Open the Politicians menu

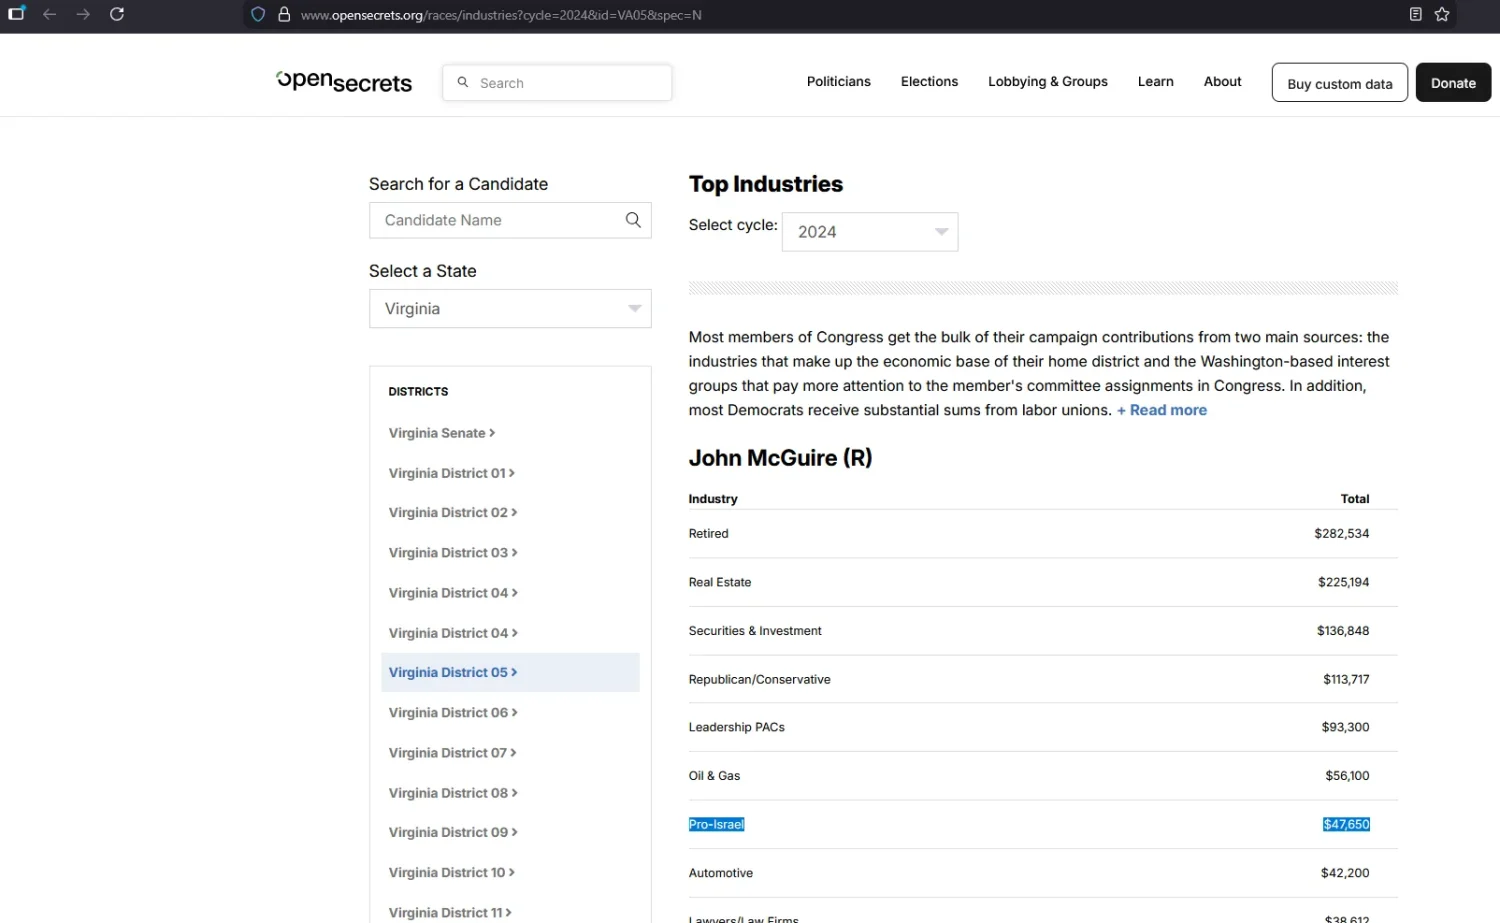coord(838,82)
